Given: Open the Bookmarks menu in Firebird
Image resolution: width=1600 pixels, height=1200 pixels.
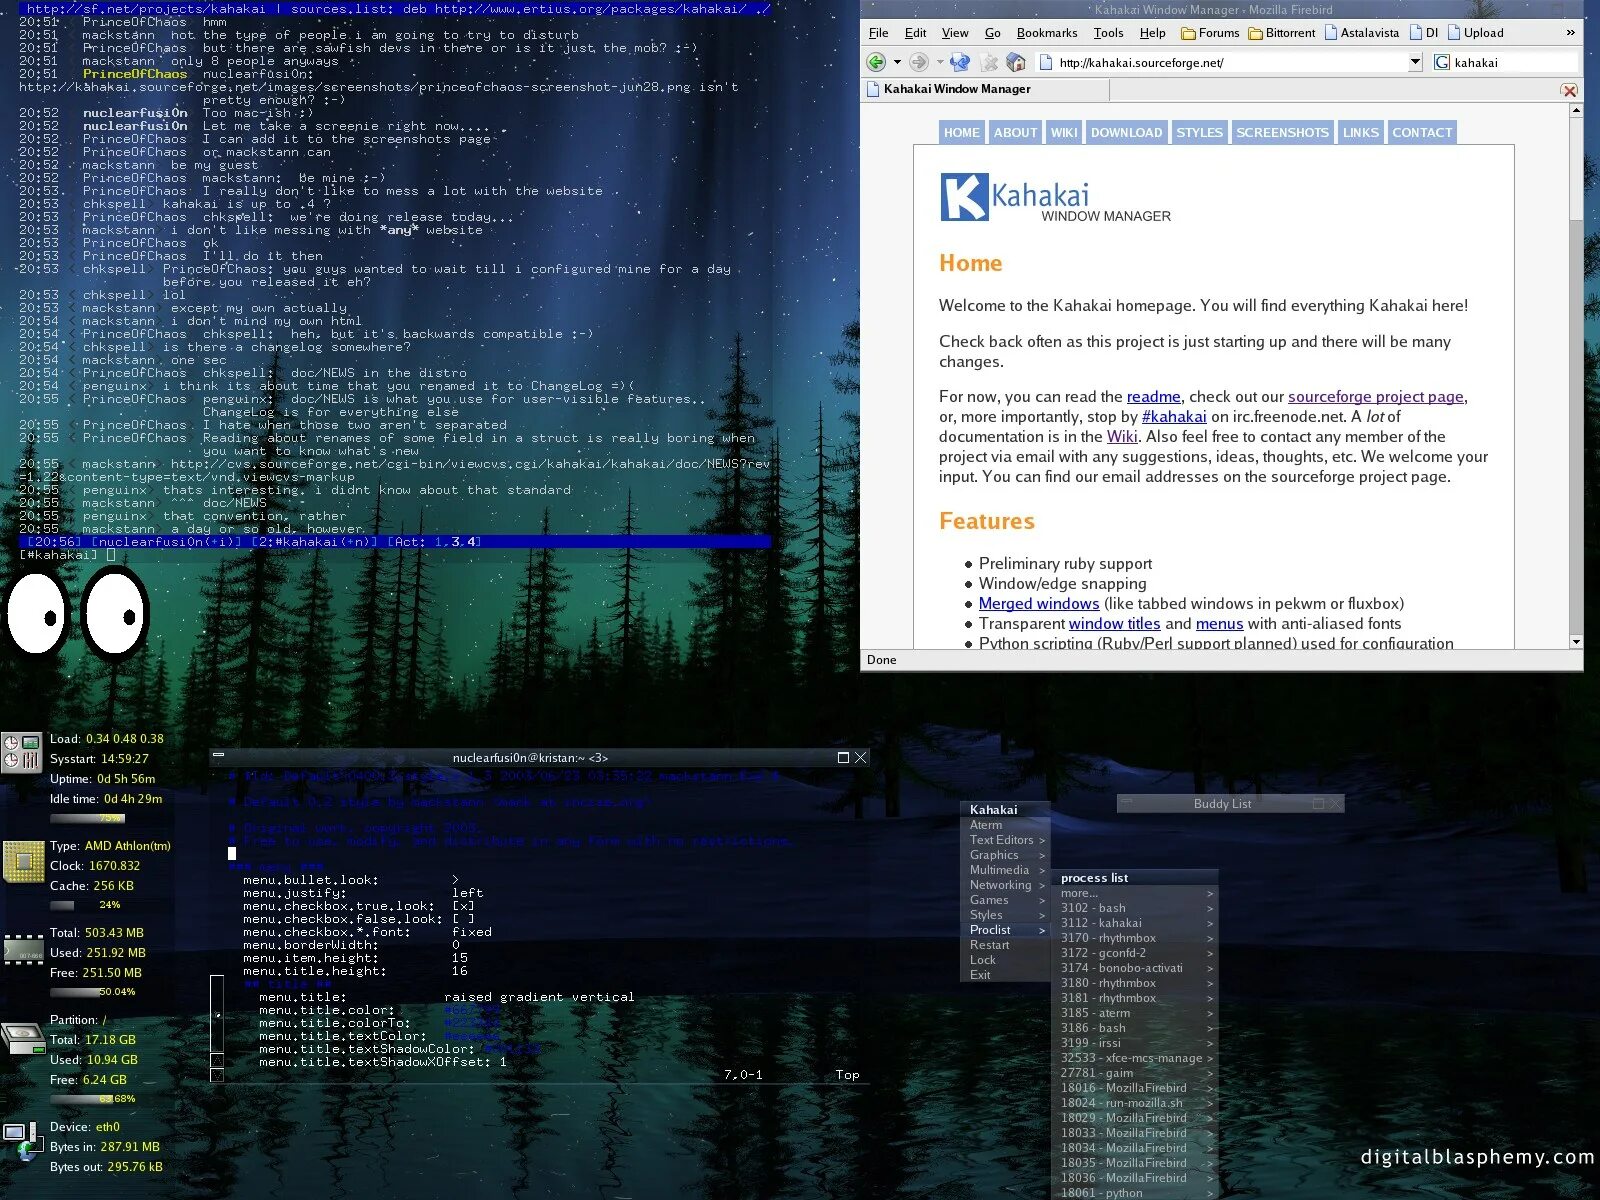Looking at the screenshot, I should [1047, 33].
